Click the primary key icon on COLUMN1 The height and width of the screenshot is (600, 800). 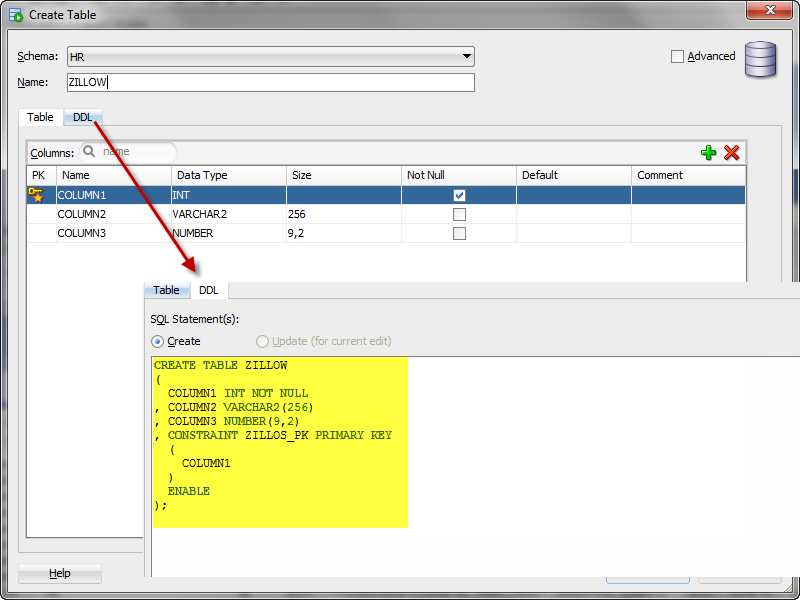(x=37, y=195)
